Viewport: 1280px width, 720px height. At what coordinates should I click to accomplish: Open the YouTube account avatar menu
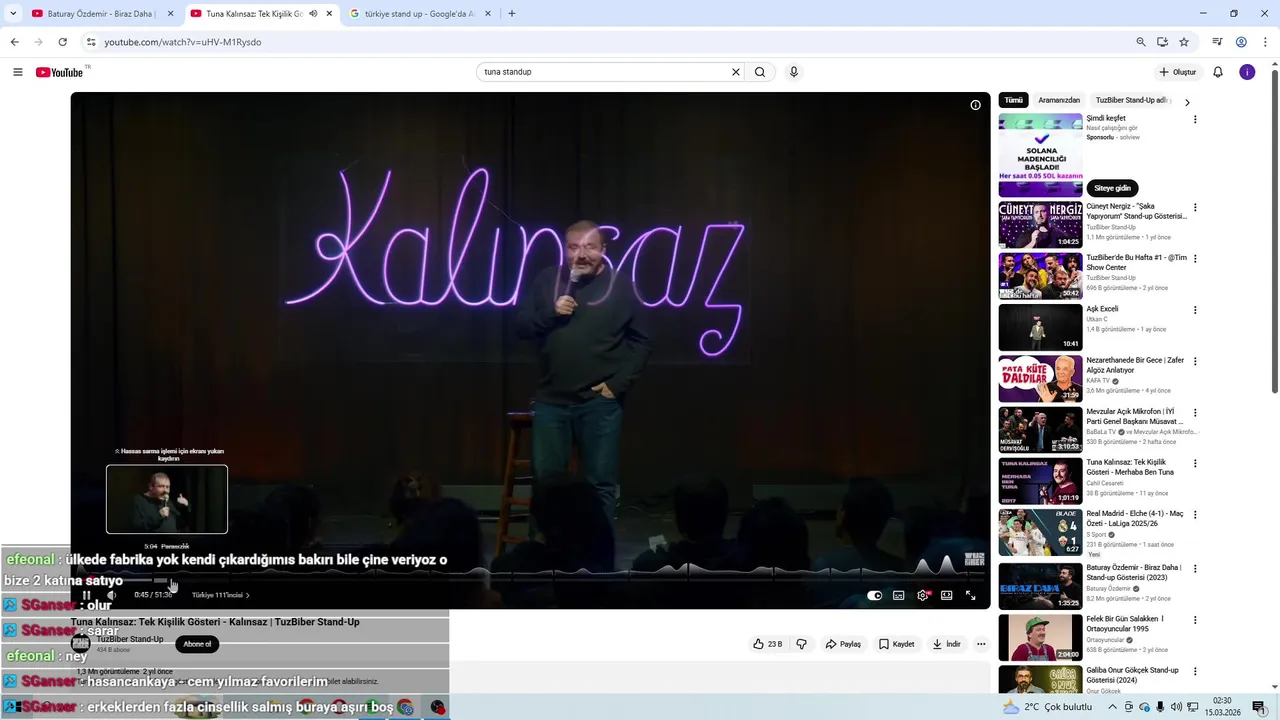click(1247, 72)
